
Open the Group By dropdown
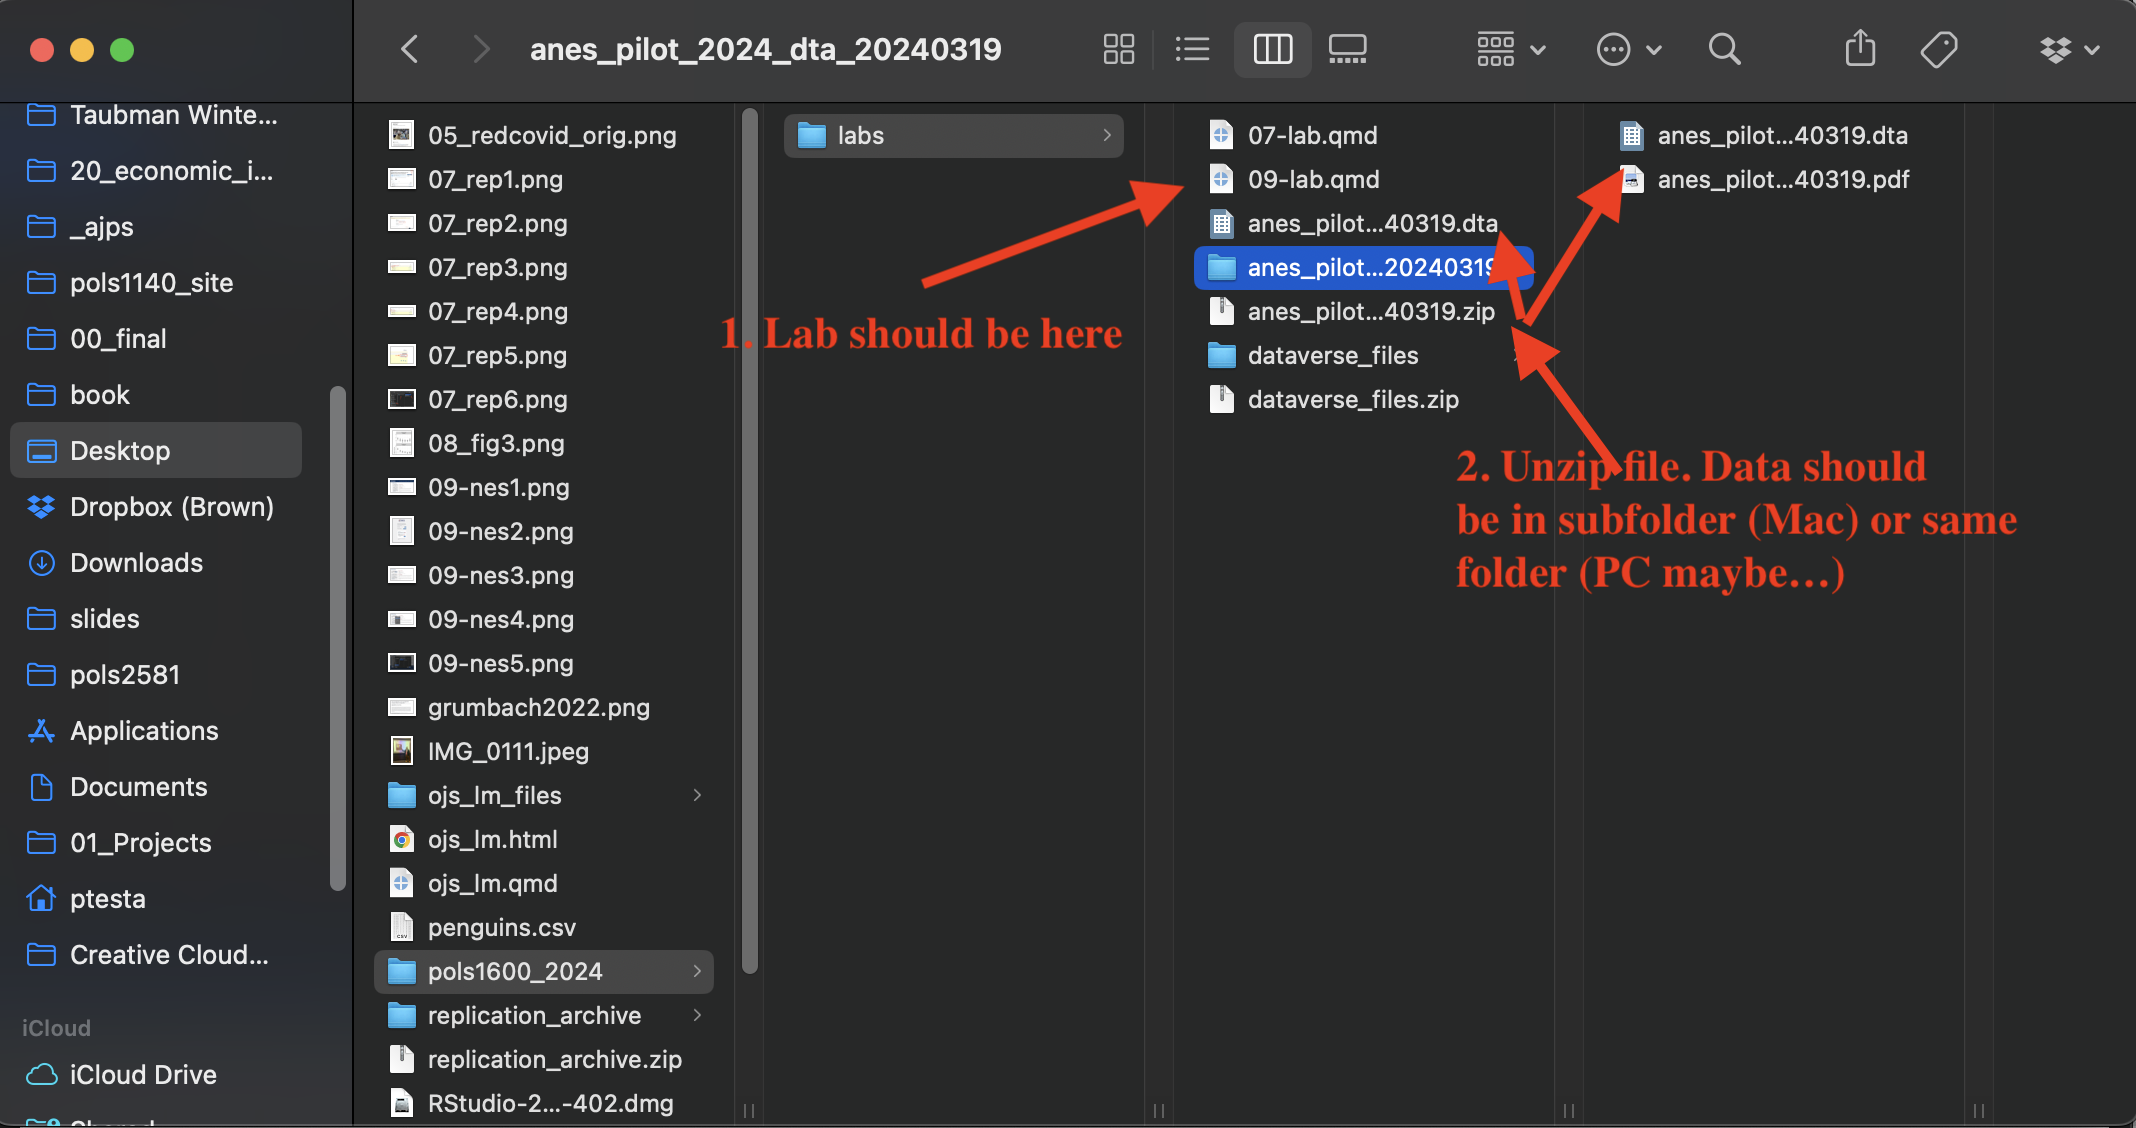tap(1510, 49)
